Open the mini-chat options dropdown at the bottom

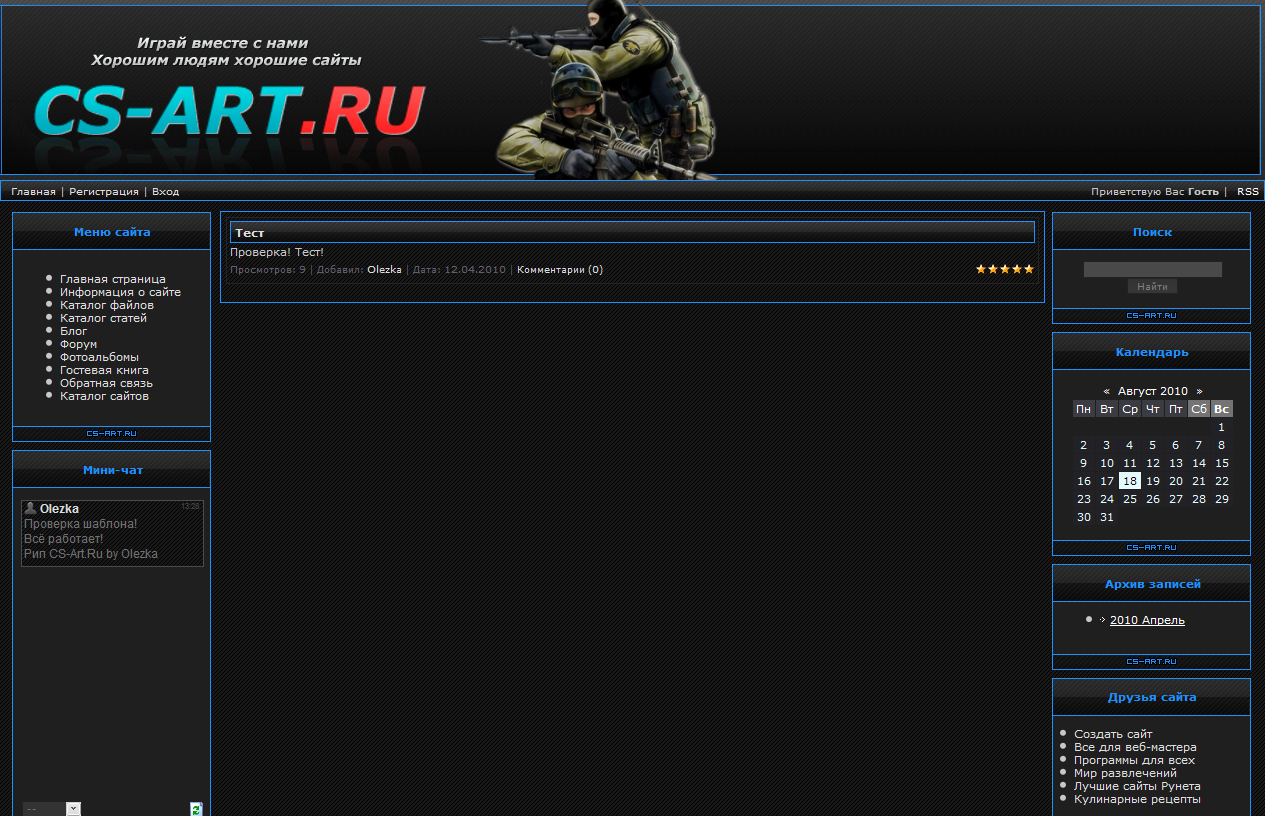click(52, 808)
